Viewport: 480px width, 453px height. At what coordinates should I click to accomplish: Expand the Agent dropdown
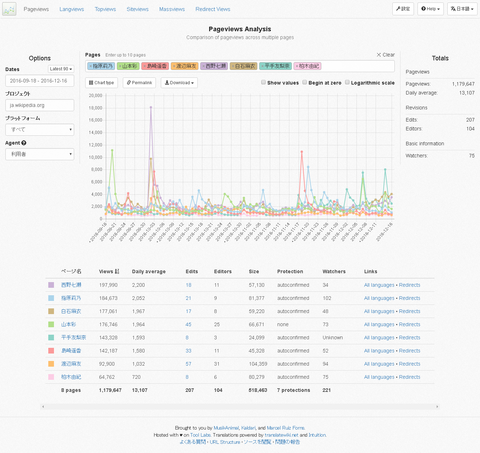tap(40, 154)
